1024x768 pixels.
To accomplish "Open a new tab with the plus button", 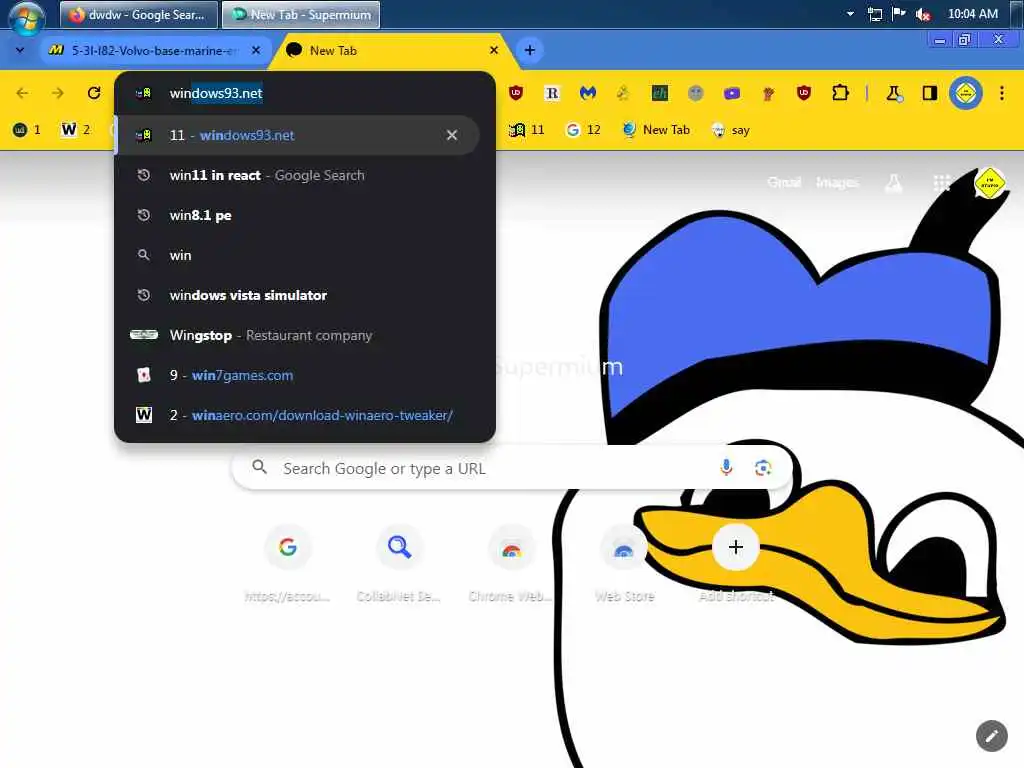I will (x=530, y=50).
